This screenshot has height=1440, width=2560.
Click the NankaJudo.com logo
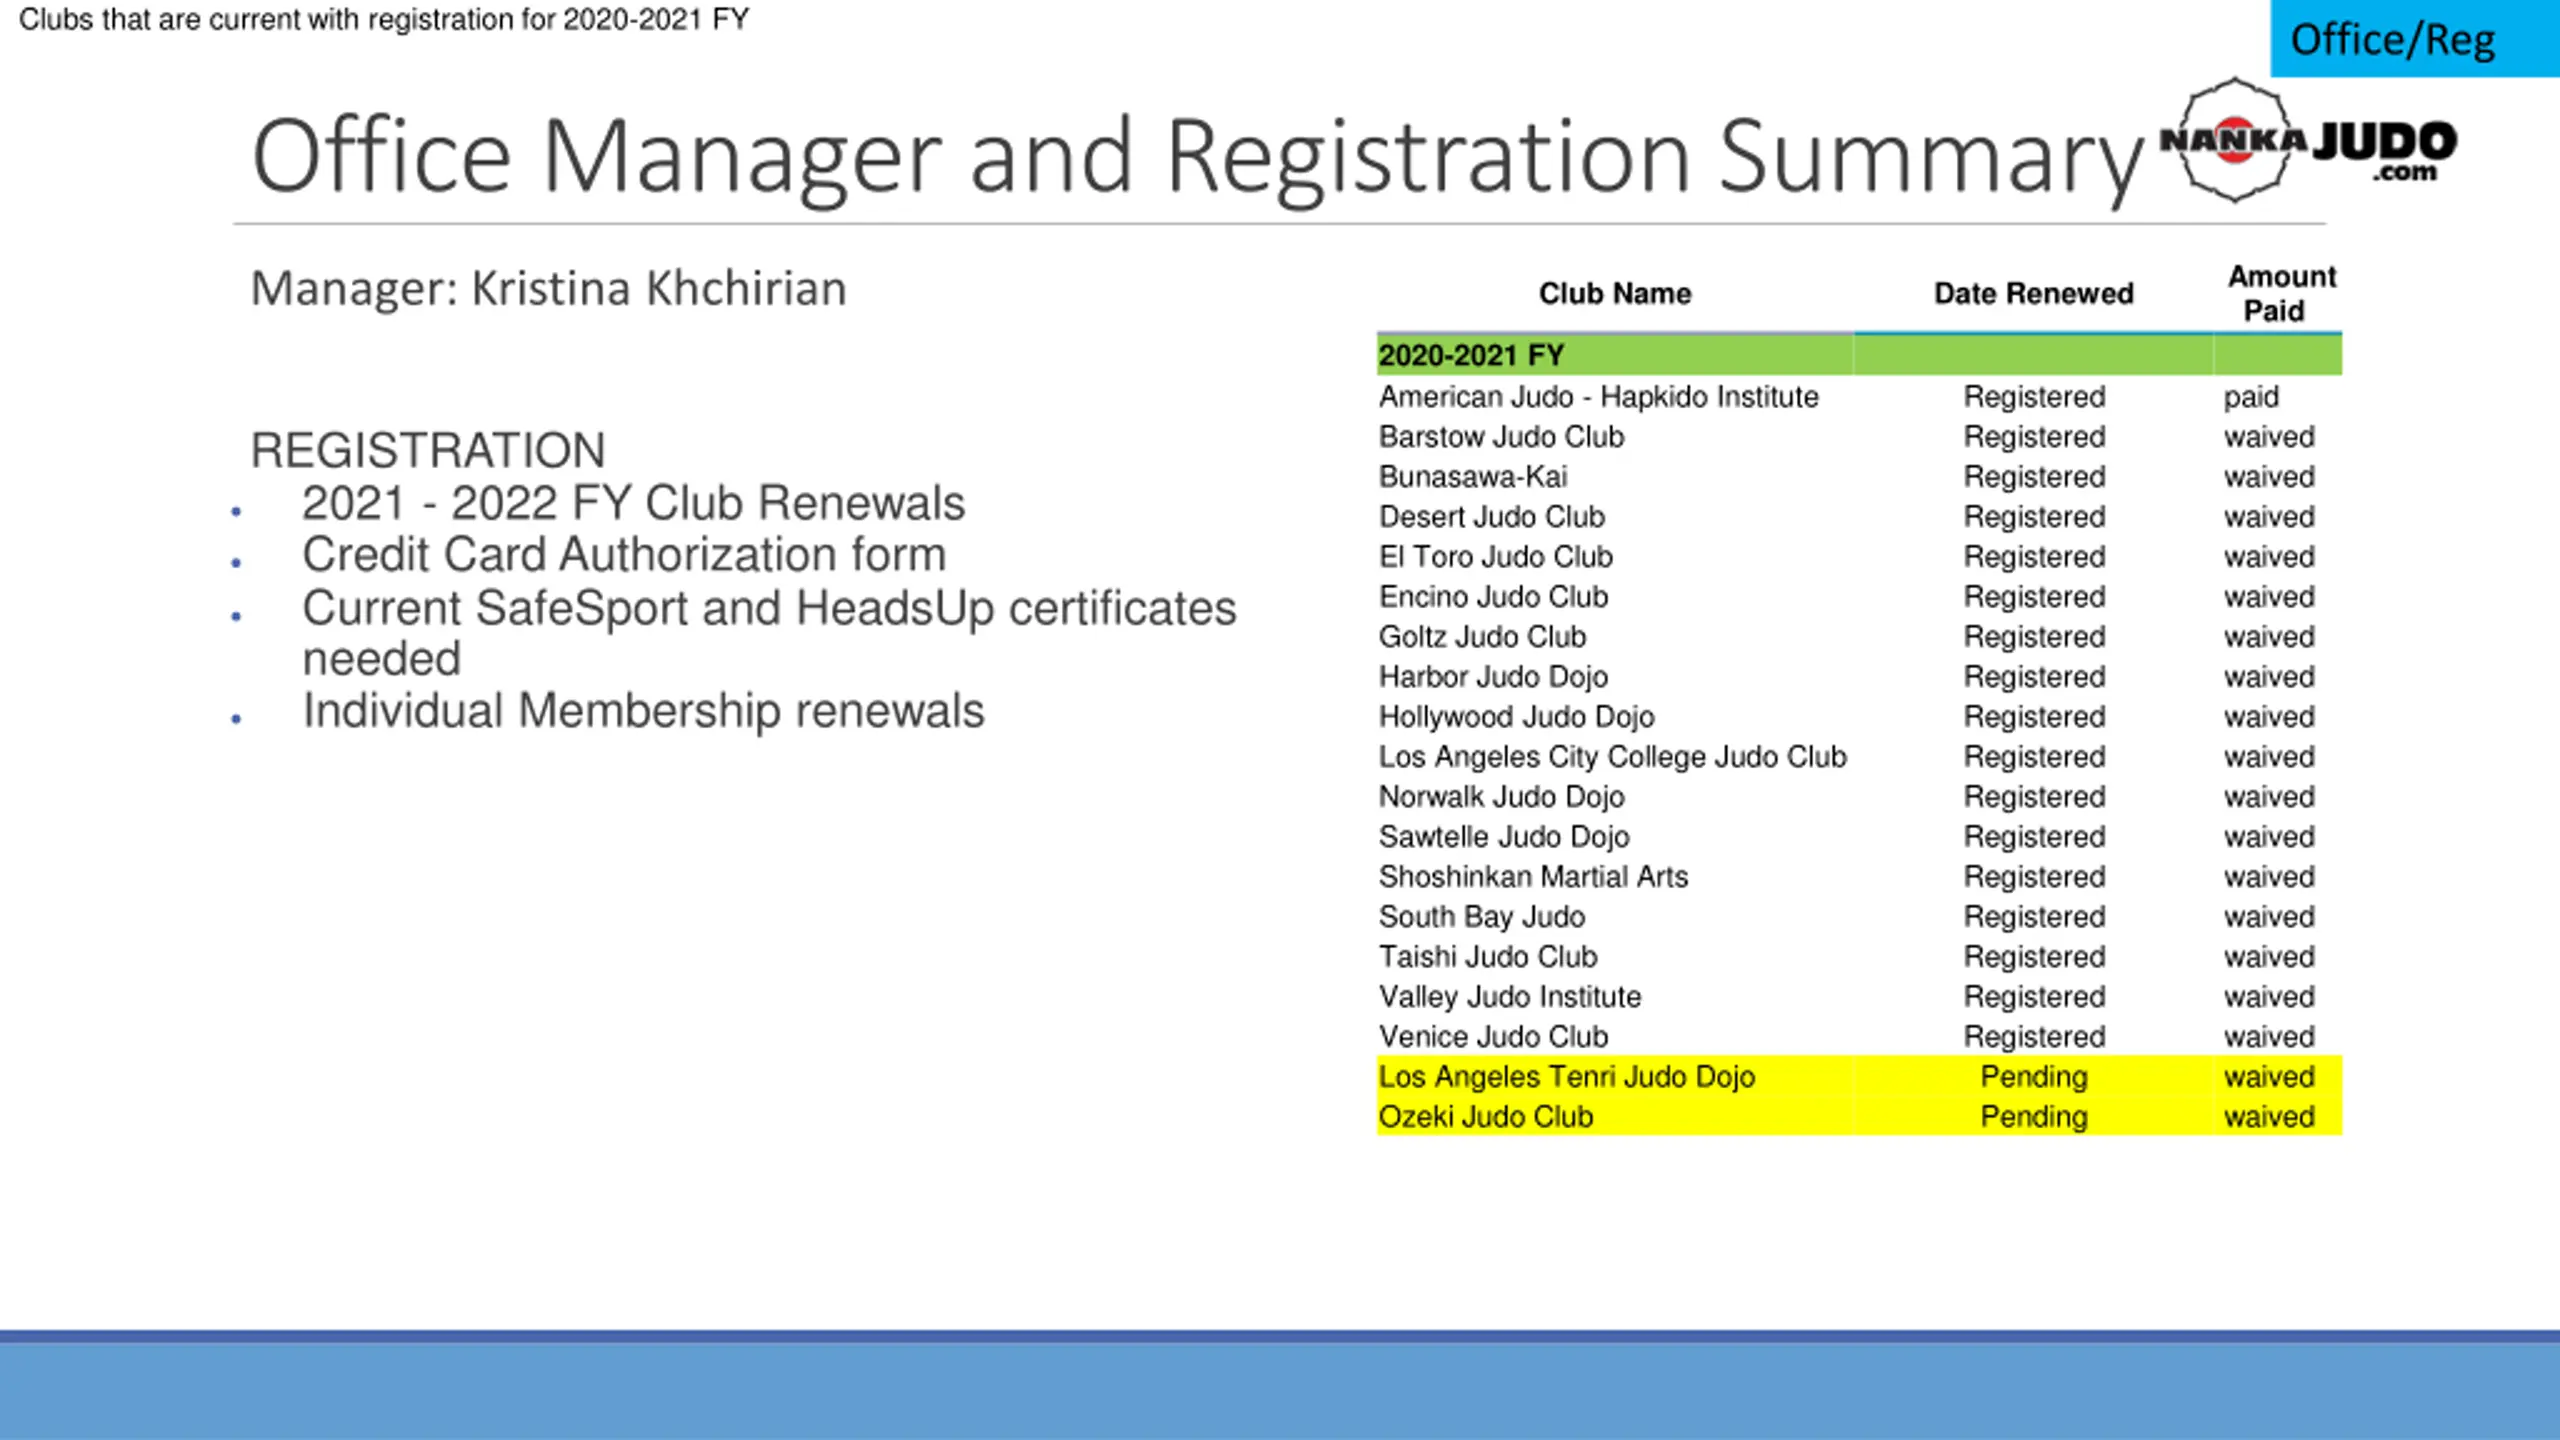[x=2308, y=142]
